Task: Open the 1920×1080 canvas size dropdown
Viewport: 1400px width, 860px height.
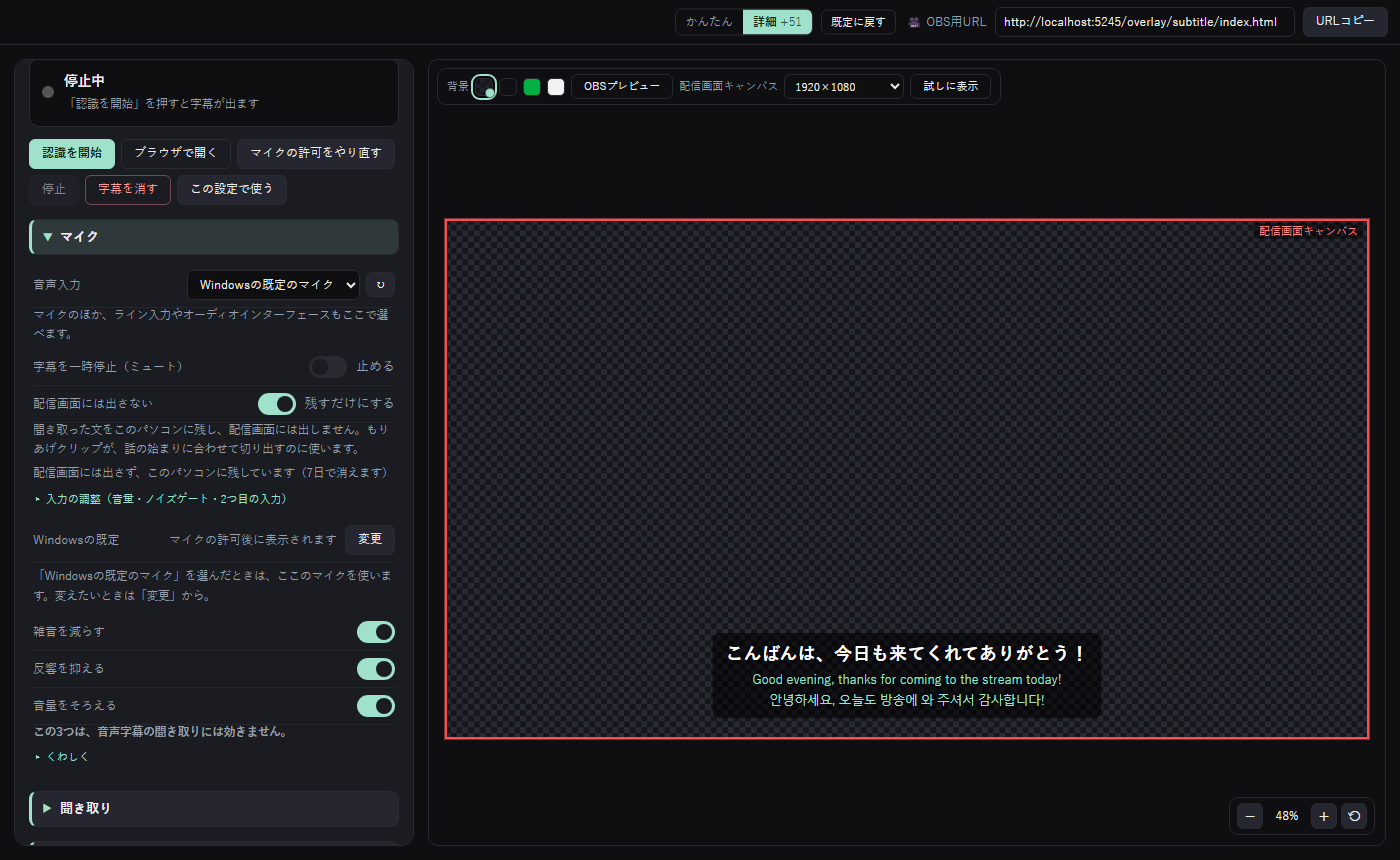Action: click(x=844, y=87)
